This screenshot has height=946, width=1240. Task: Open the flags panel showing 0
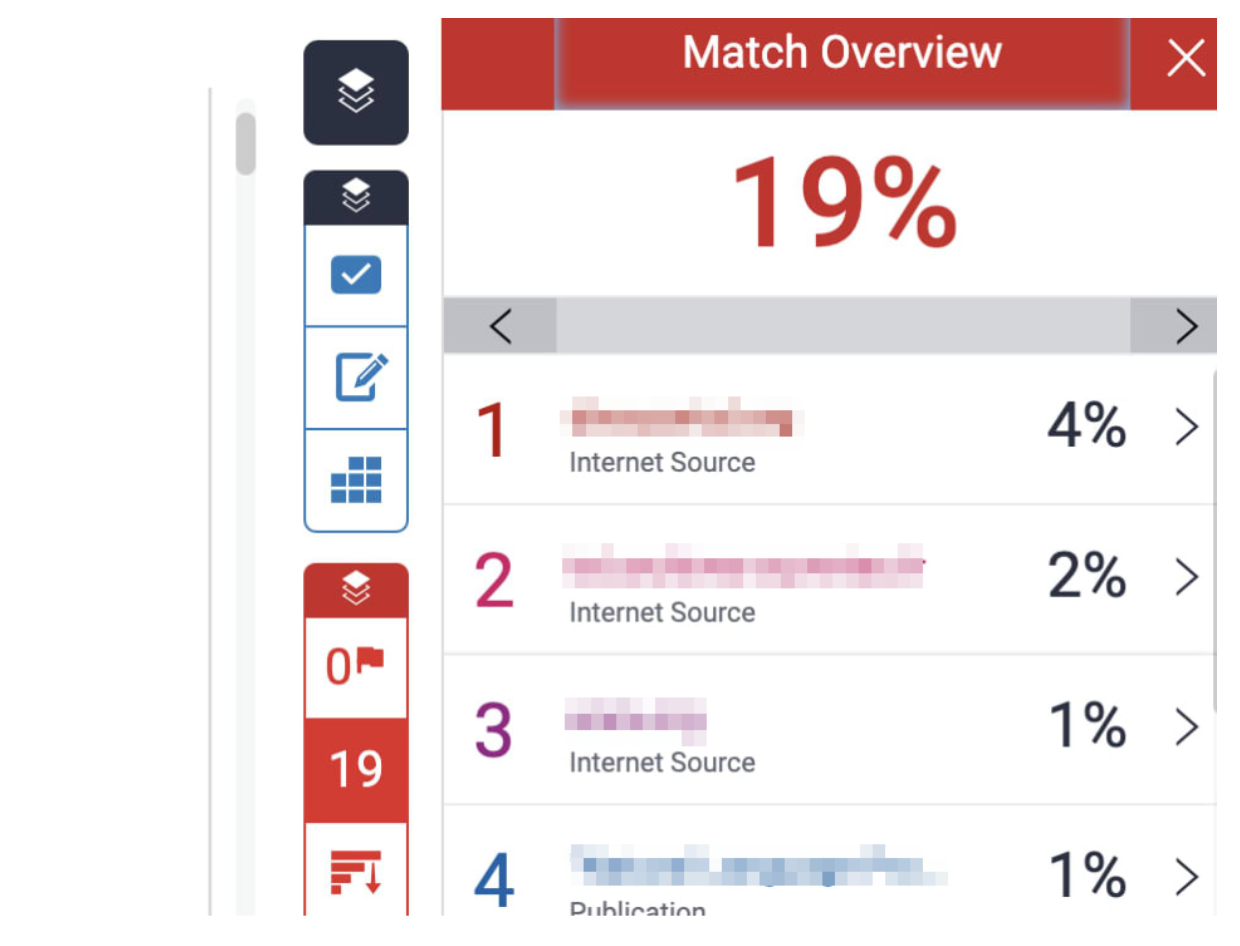[355, 667]
